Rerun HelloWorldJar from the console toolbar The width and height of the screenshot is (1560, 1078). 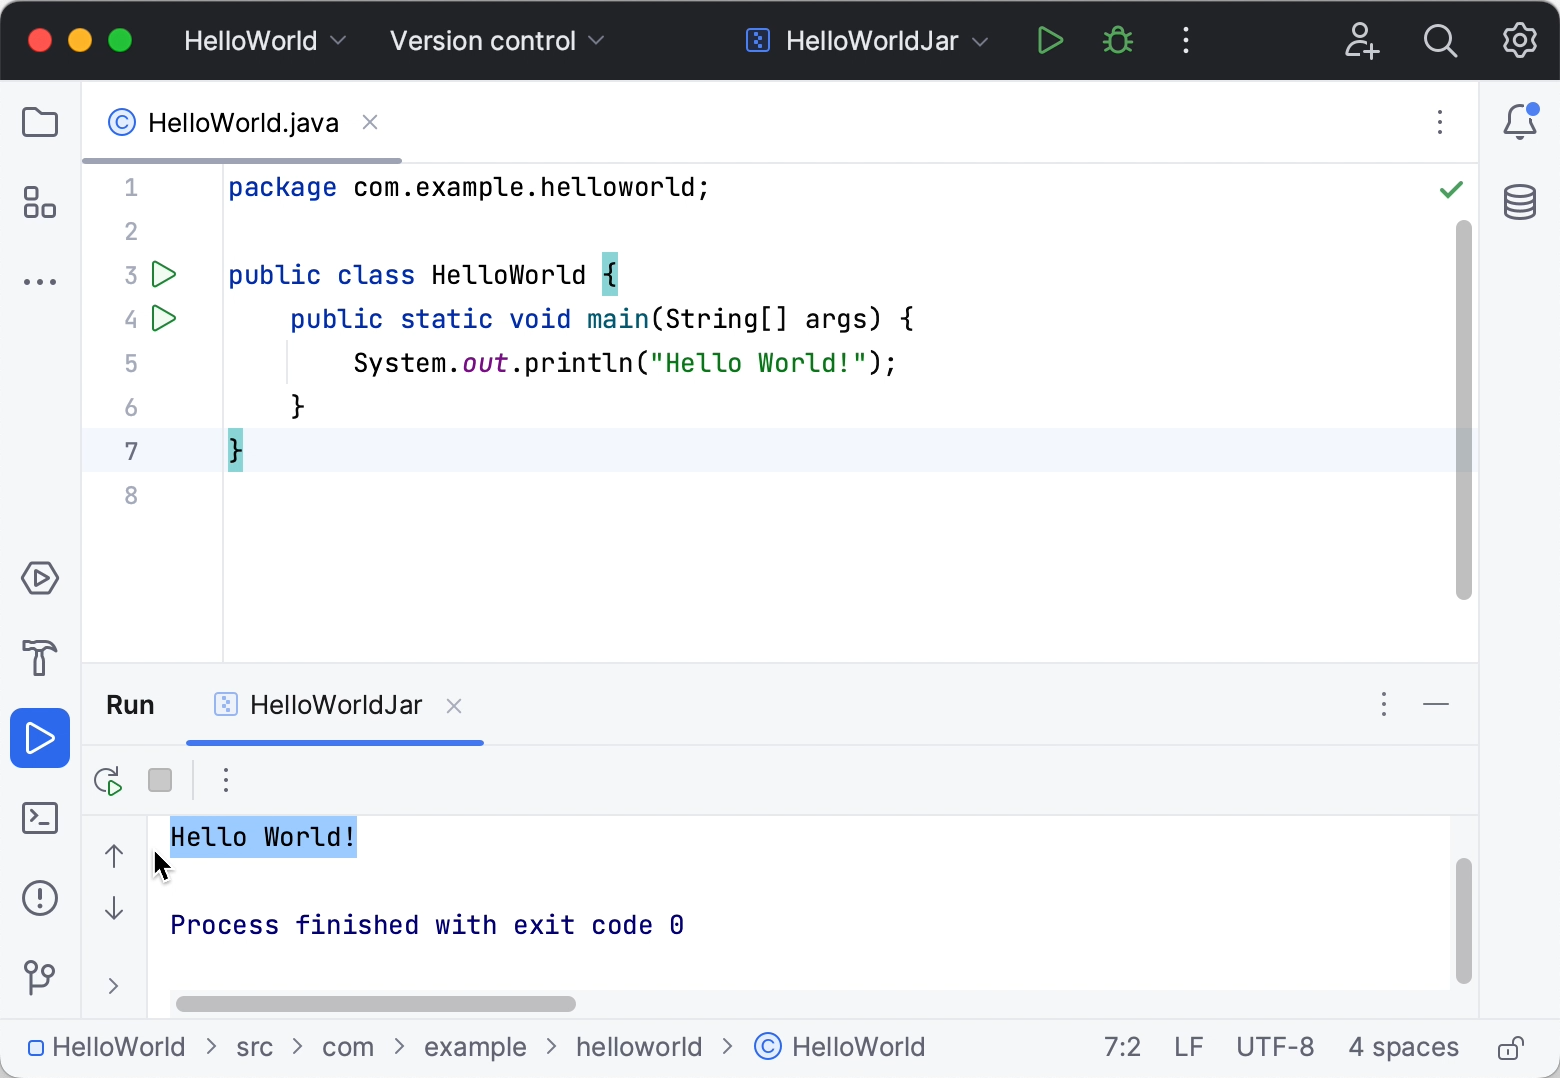coord(108,780)
